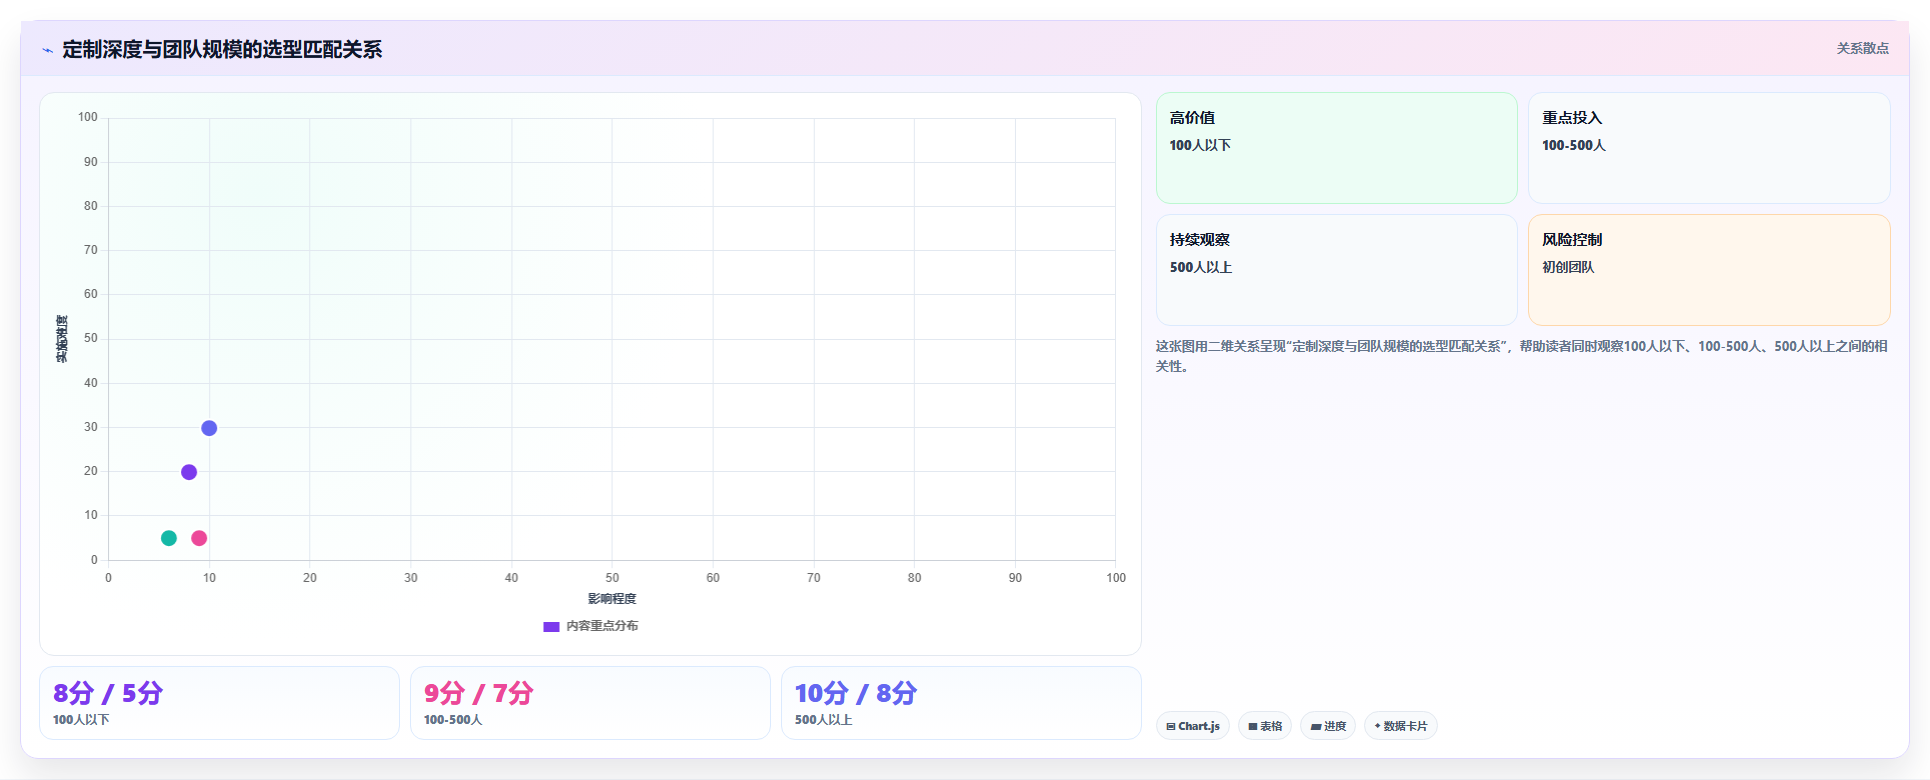Click the 500人以上 label under 10分 / 8分
This screenshot has height=780, width=1930.
click(x=824, y=720)
